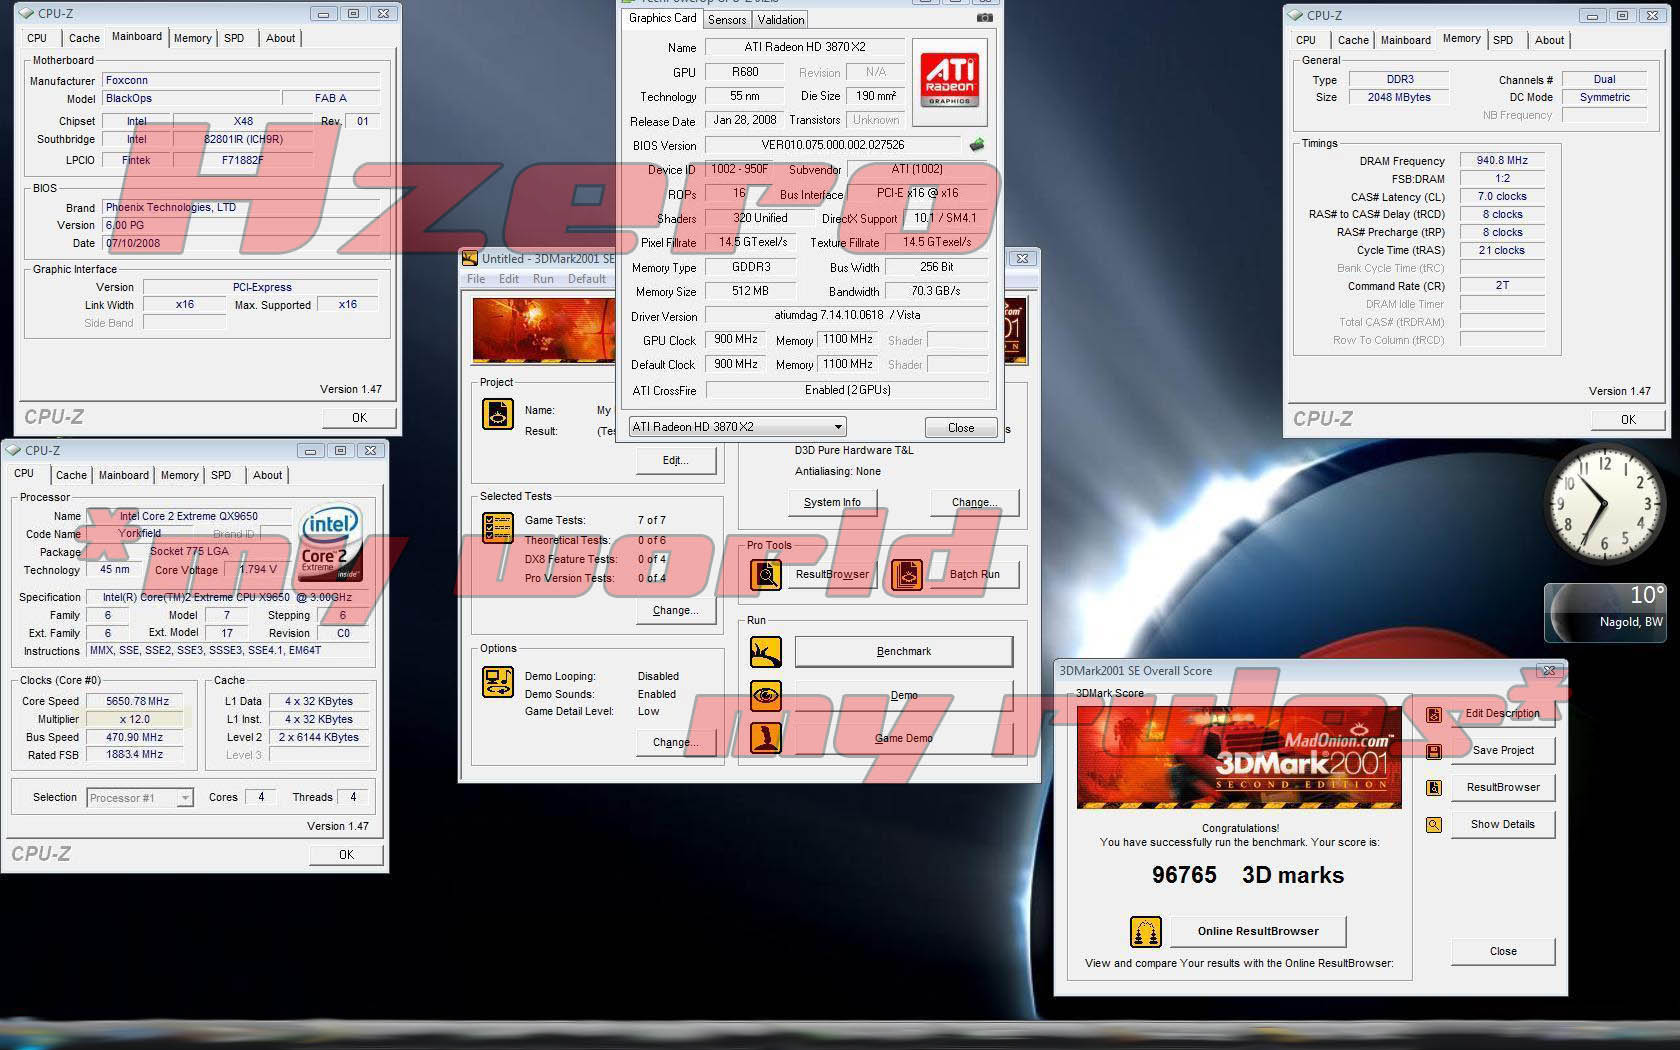Click the Edit button in Project section

click(x=676, y=461)
